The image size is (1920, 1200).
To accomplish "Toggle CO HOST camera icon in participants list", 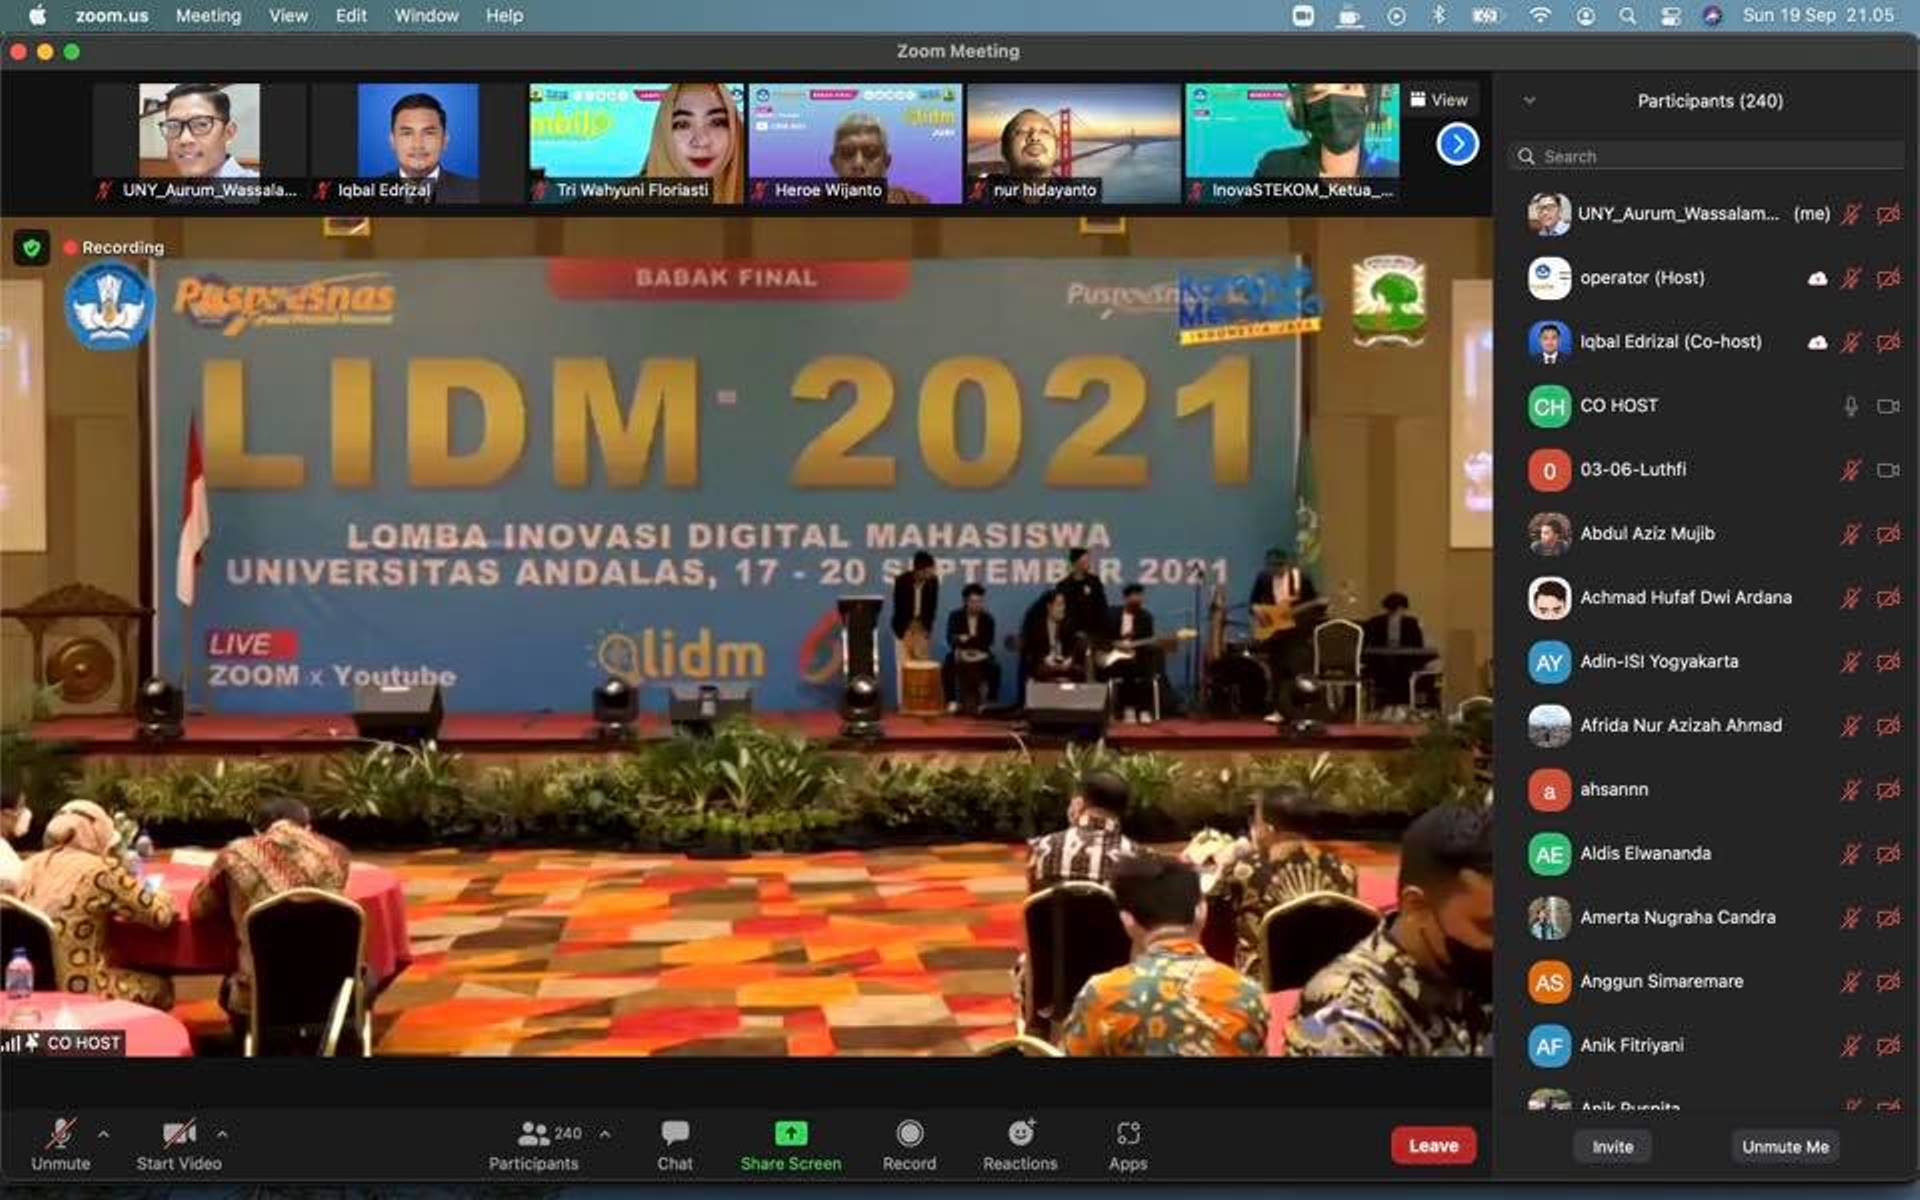I will [x=1888, y=406].
